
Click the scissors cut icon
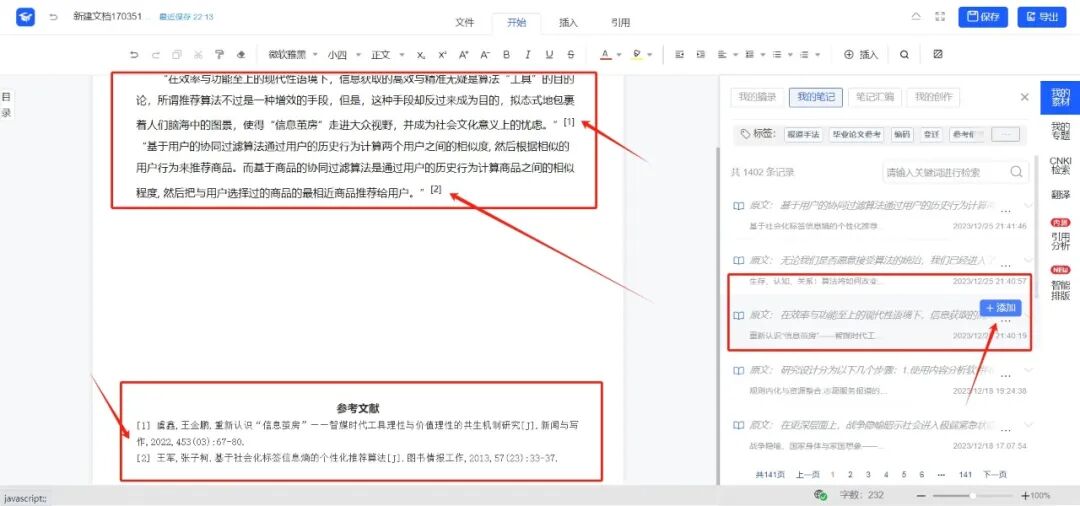[198, 54]
